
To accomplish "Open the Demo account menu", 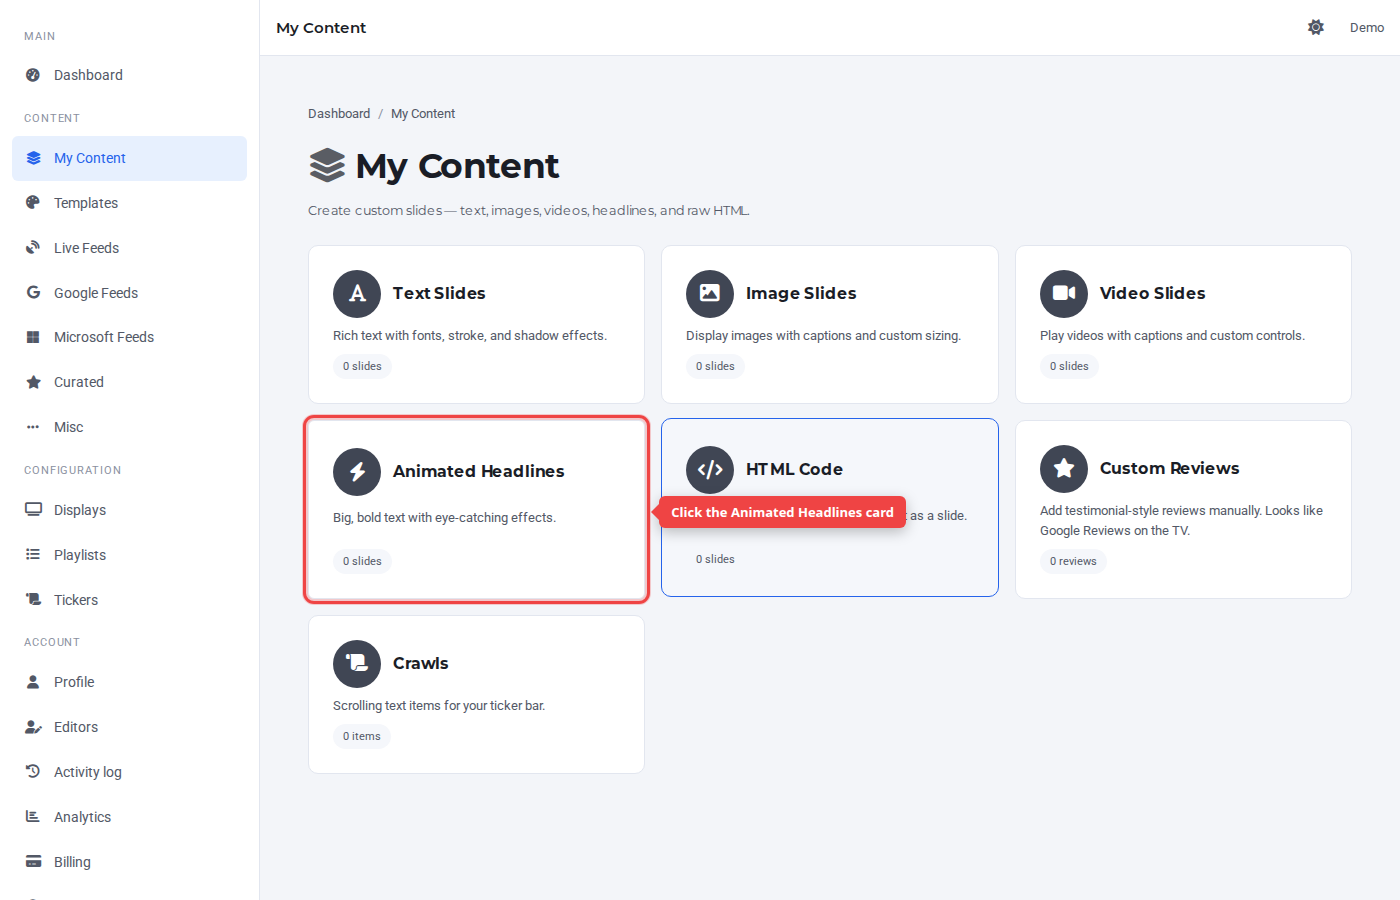I will pos(1367,27).
